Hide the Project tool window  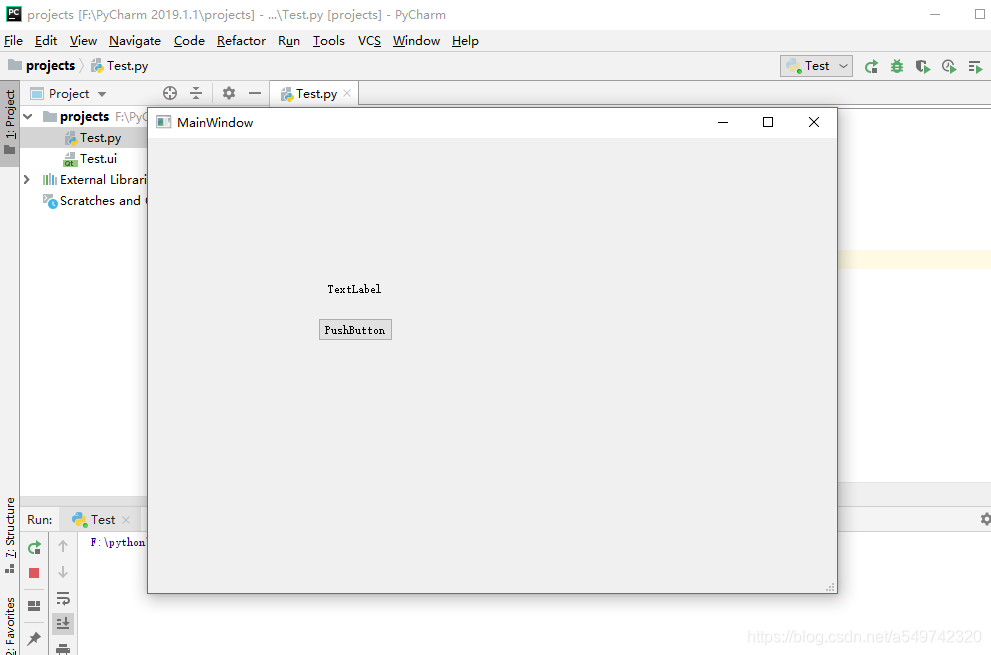pos(255,94)
